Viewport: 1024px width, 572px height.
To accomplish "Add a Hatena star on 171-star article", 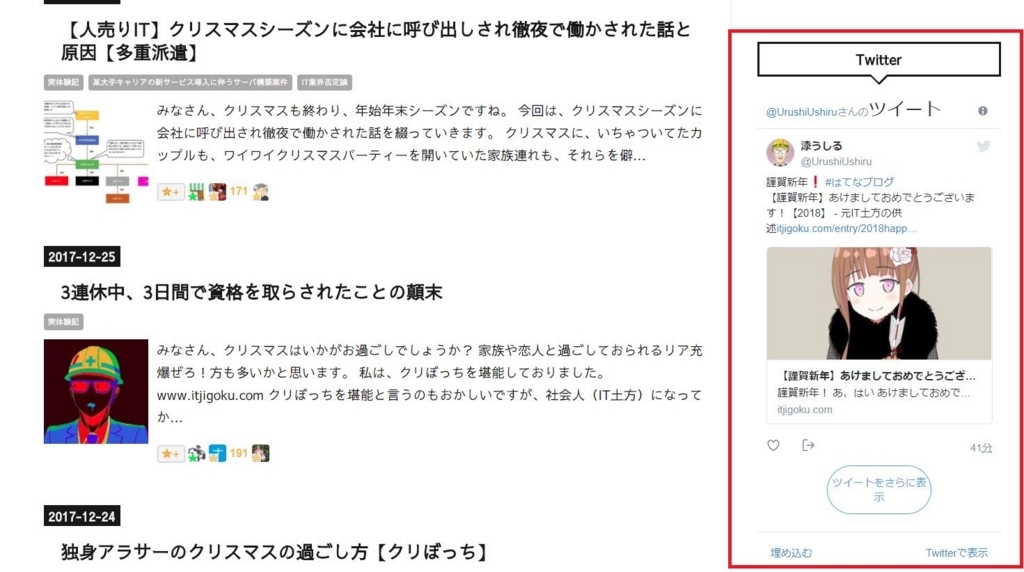I will click(171, 192).
